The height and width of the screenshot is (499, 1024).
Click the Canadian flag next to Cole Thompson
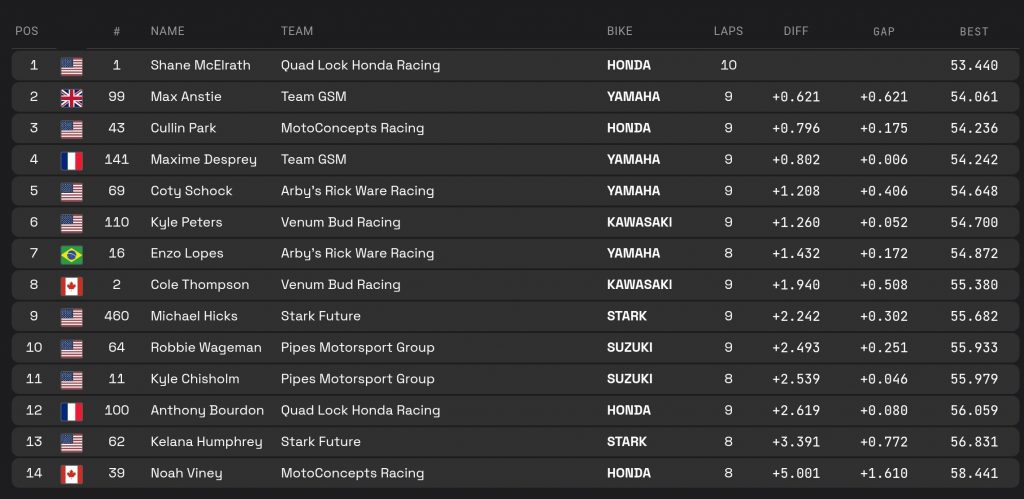pyautogui.click(x=72, y=285)
